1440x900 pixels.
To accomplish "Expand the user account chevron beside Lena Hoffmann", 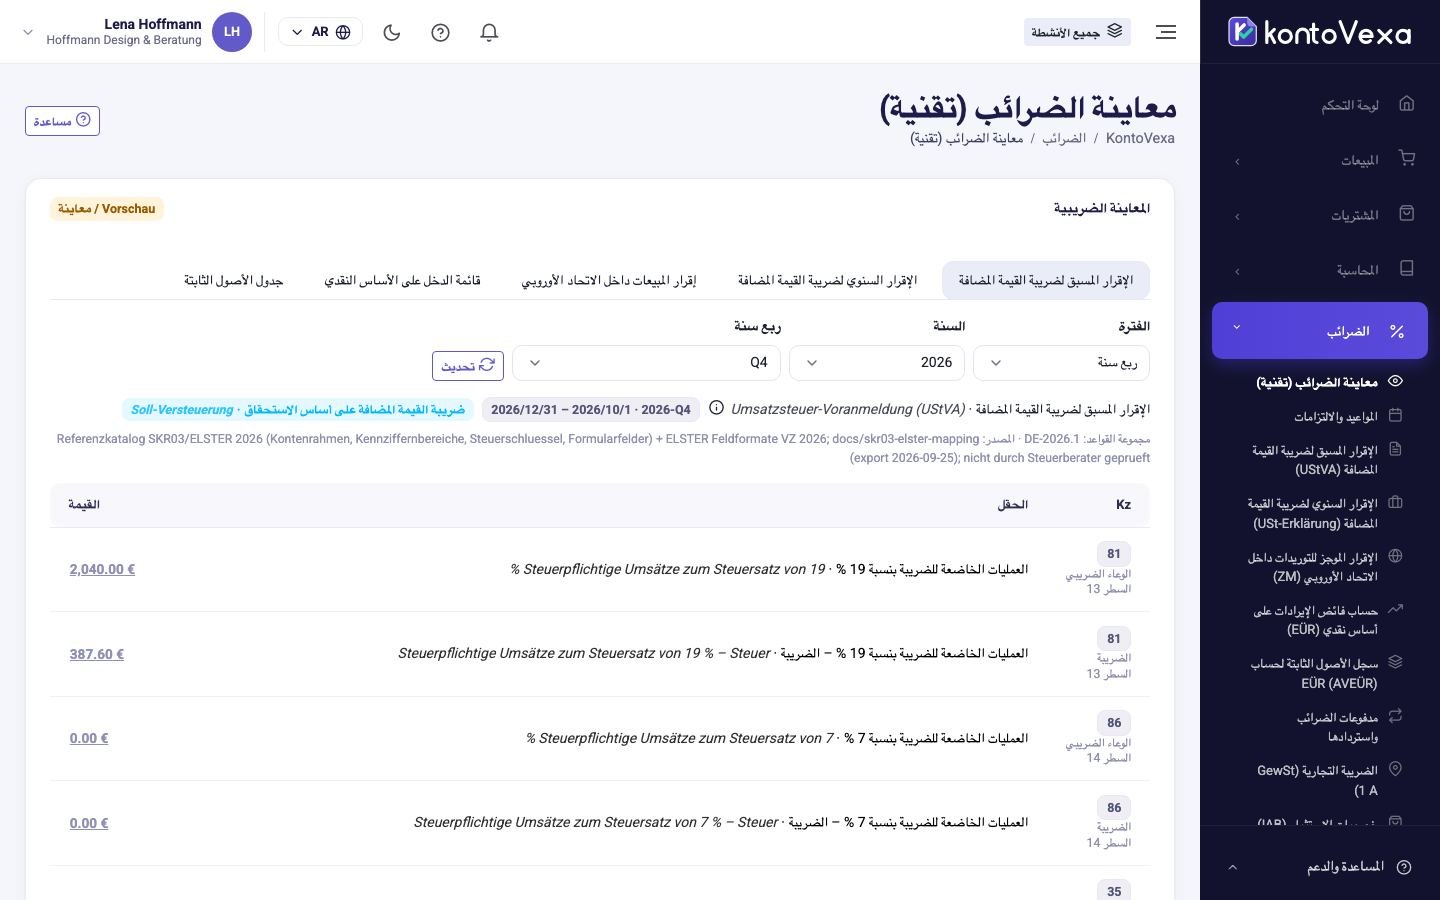I will pos(28,32).
